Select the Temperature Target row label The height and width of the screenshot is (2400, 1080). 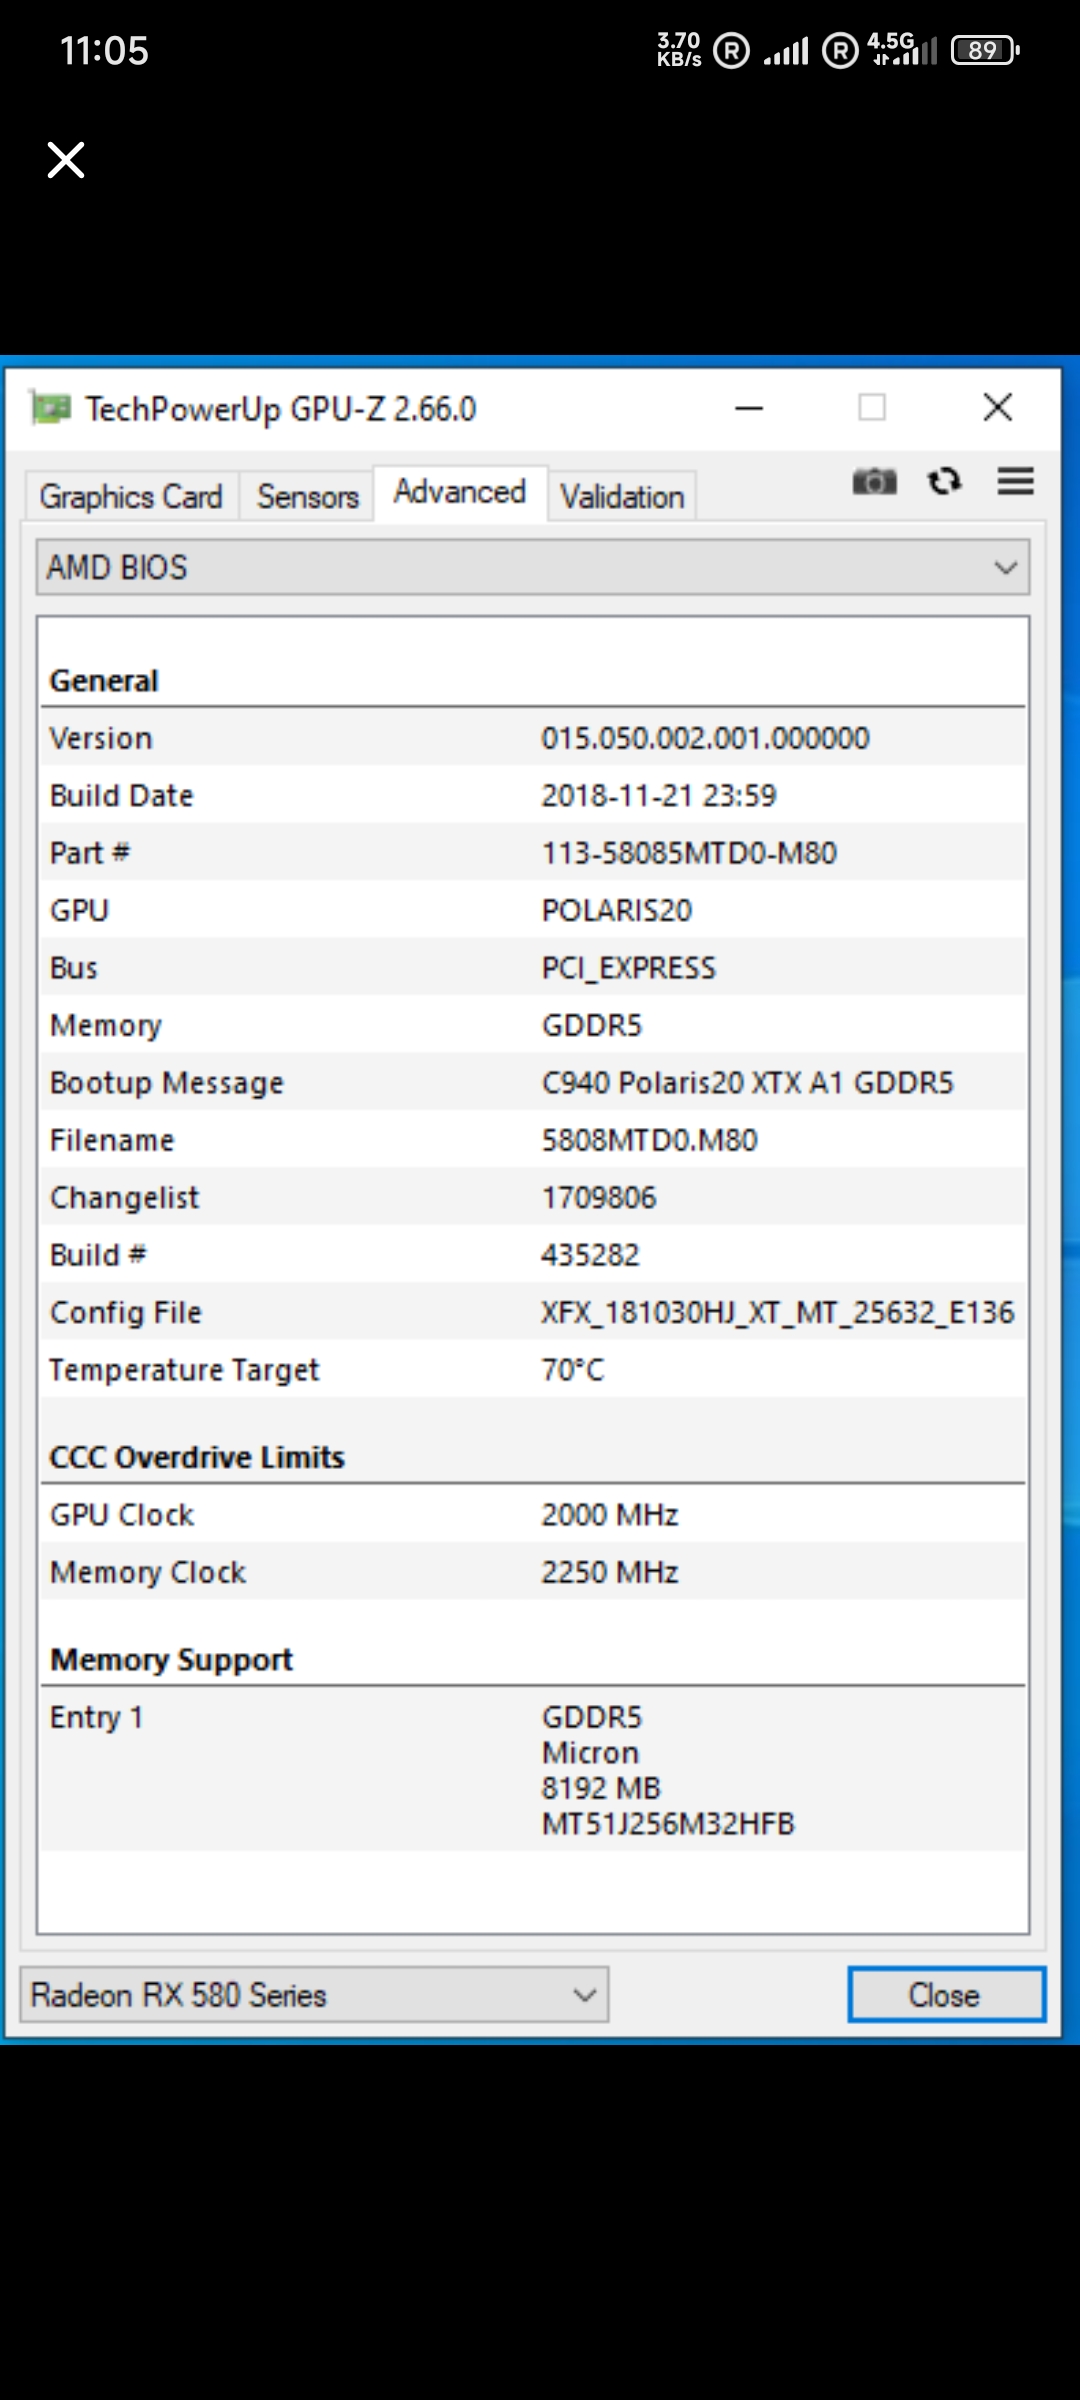click(185, 1370)
